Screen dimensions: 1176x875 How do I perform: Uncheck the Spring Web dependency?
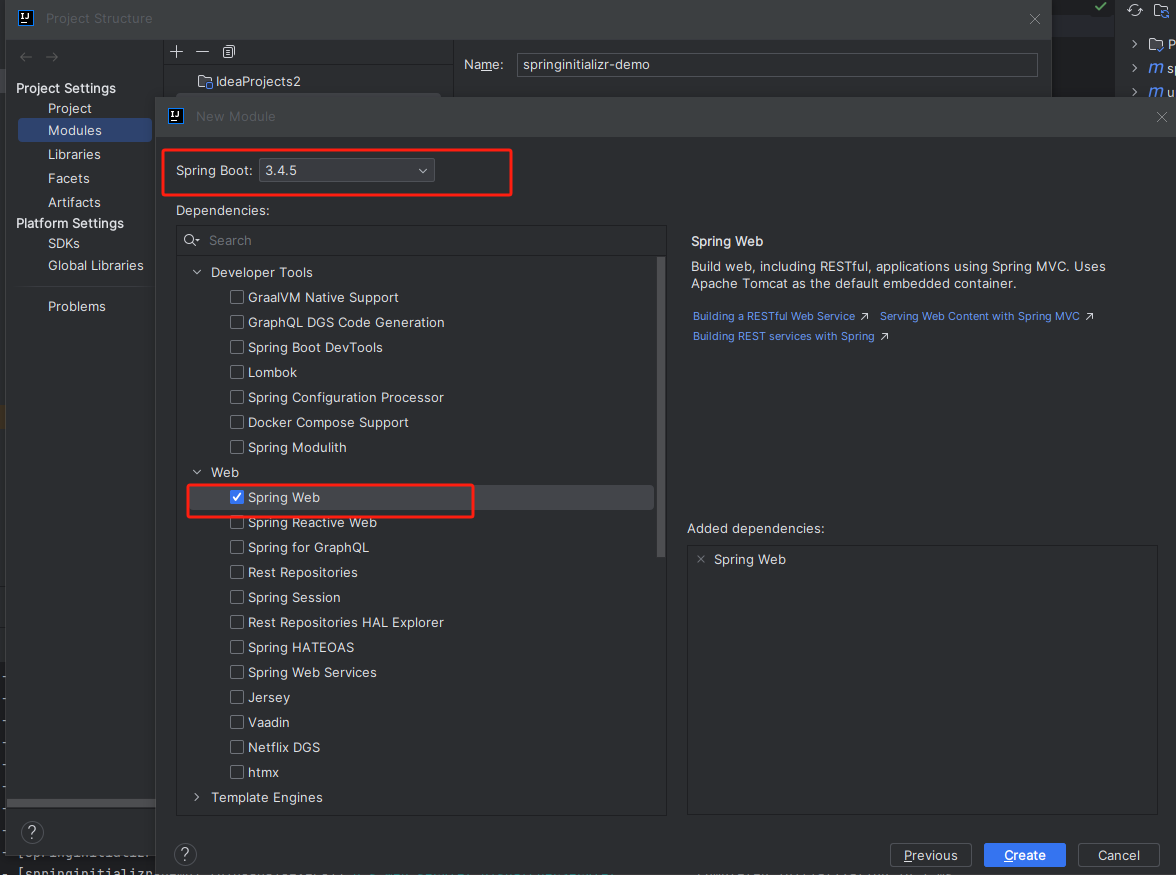pos(237,497)
